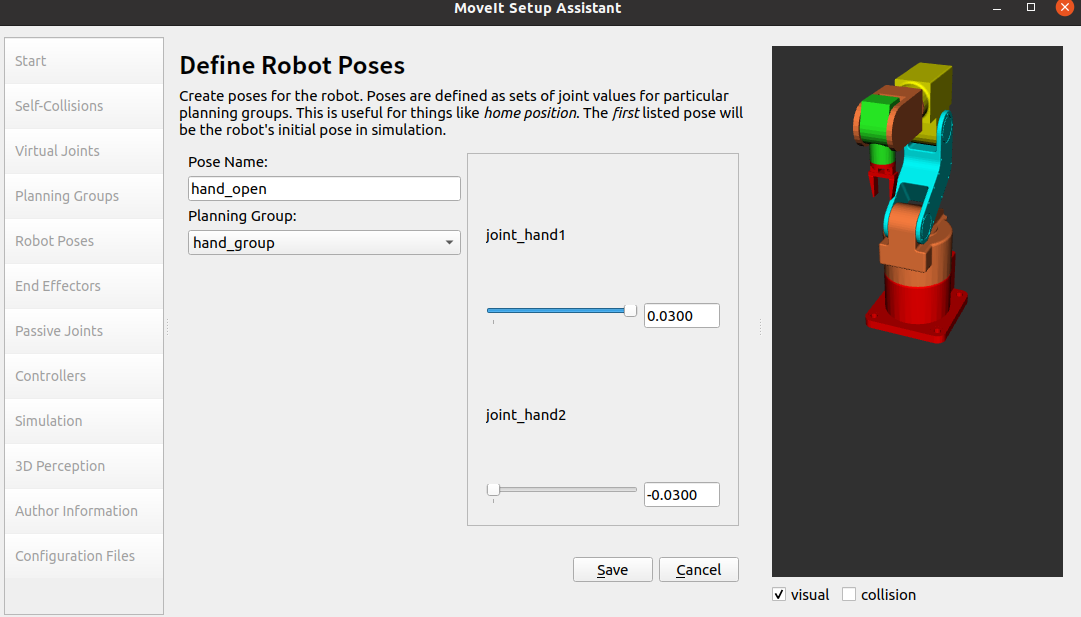Click the Save button
Image resolution: width=1081 pixels, height=617 pixels.
point(612,570)
